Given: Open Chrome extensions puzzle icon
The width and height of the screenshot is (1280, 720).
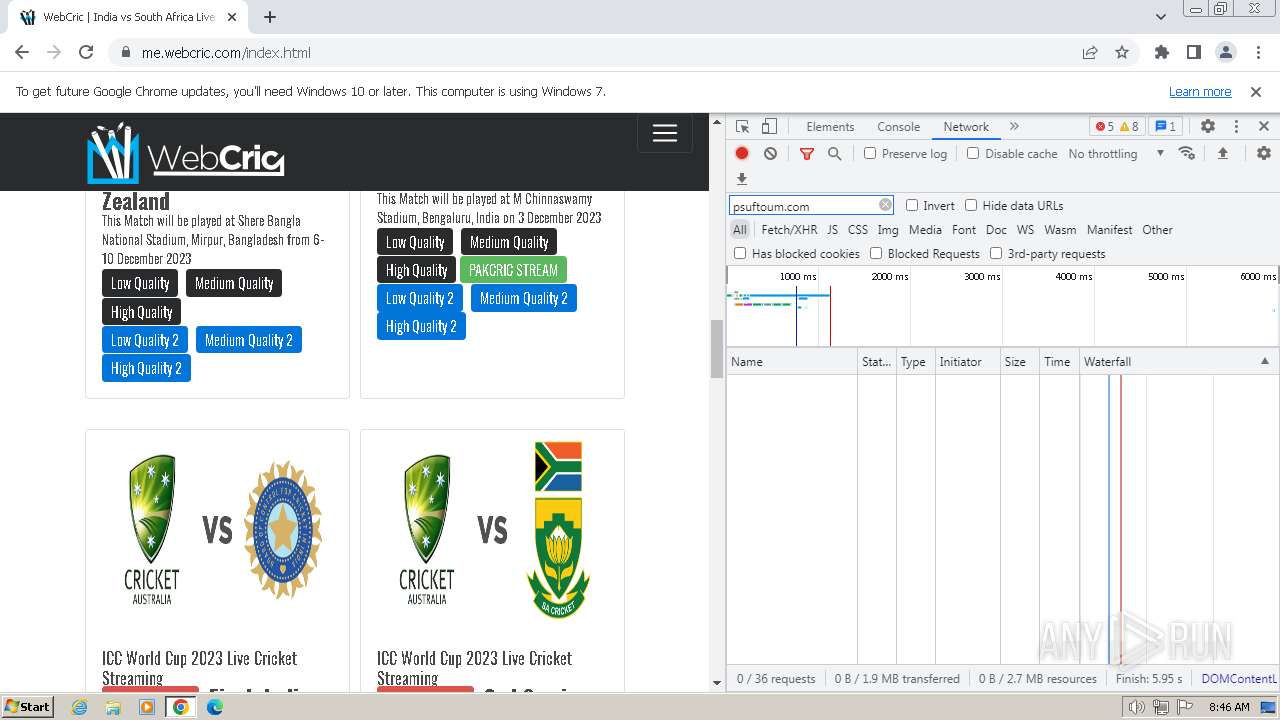Looking at the screenshot, I should point(1161,53).
